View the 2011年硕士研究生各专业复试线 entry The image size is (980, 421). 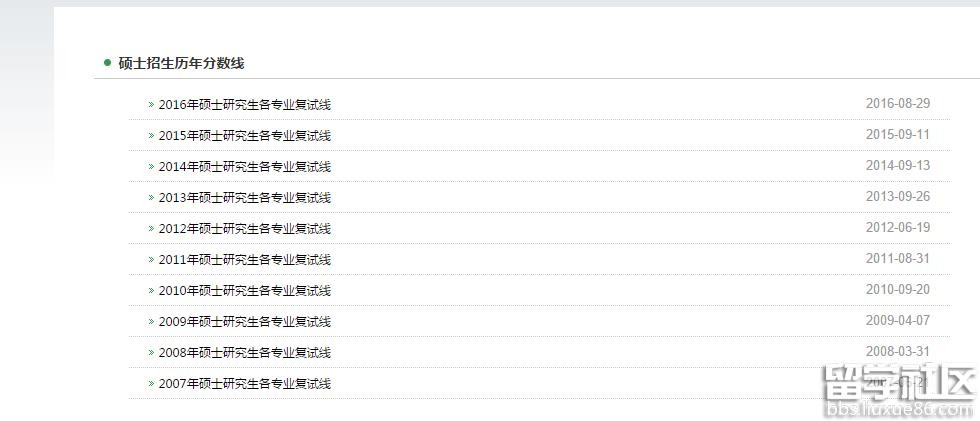(x=244, y=259)
